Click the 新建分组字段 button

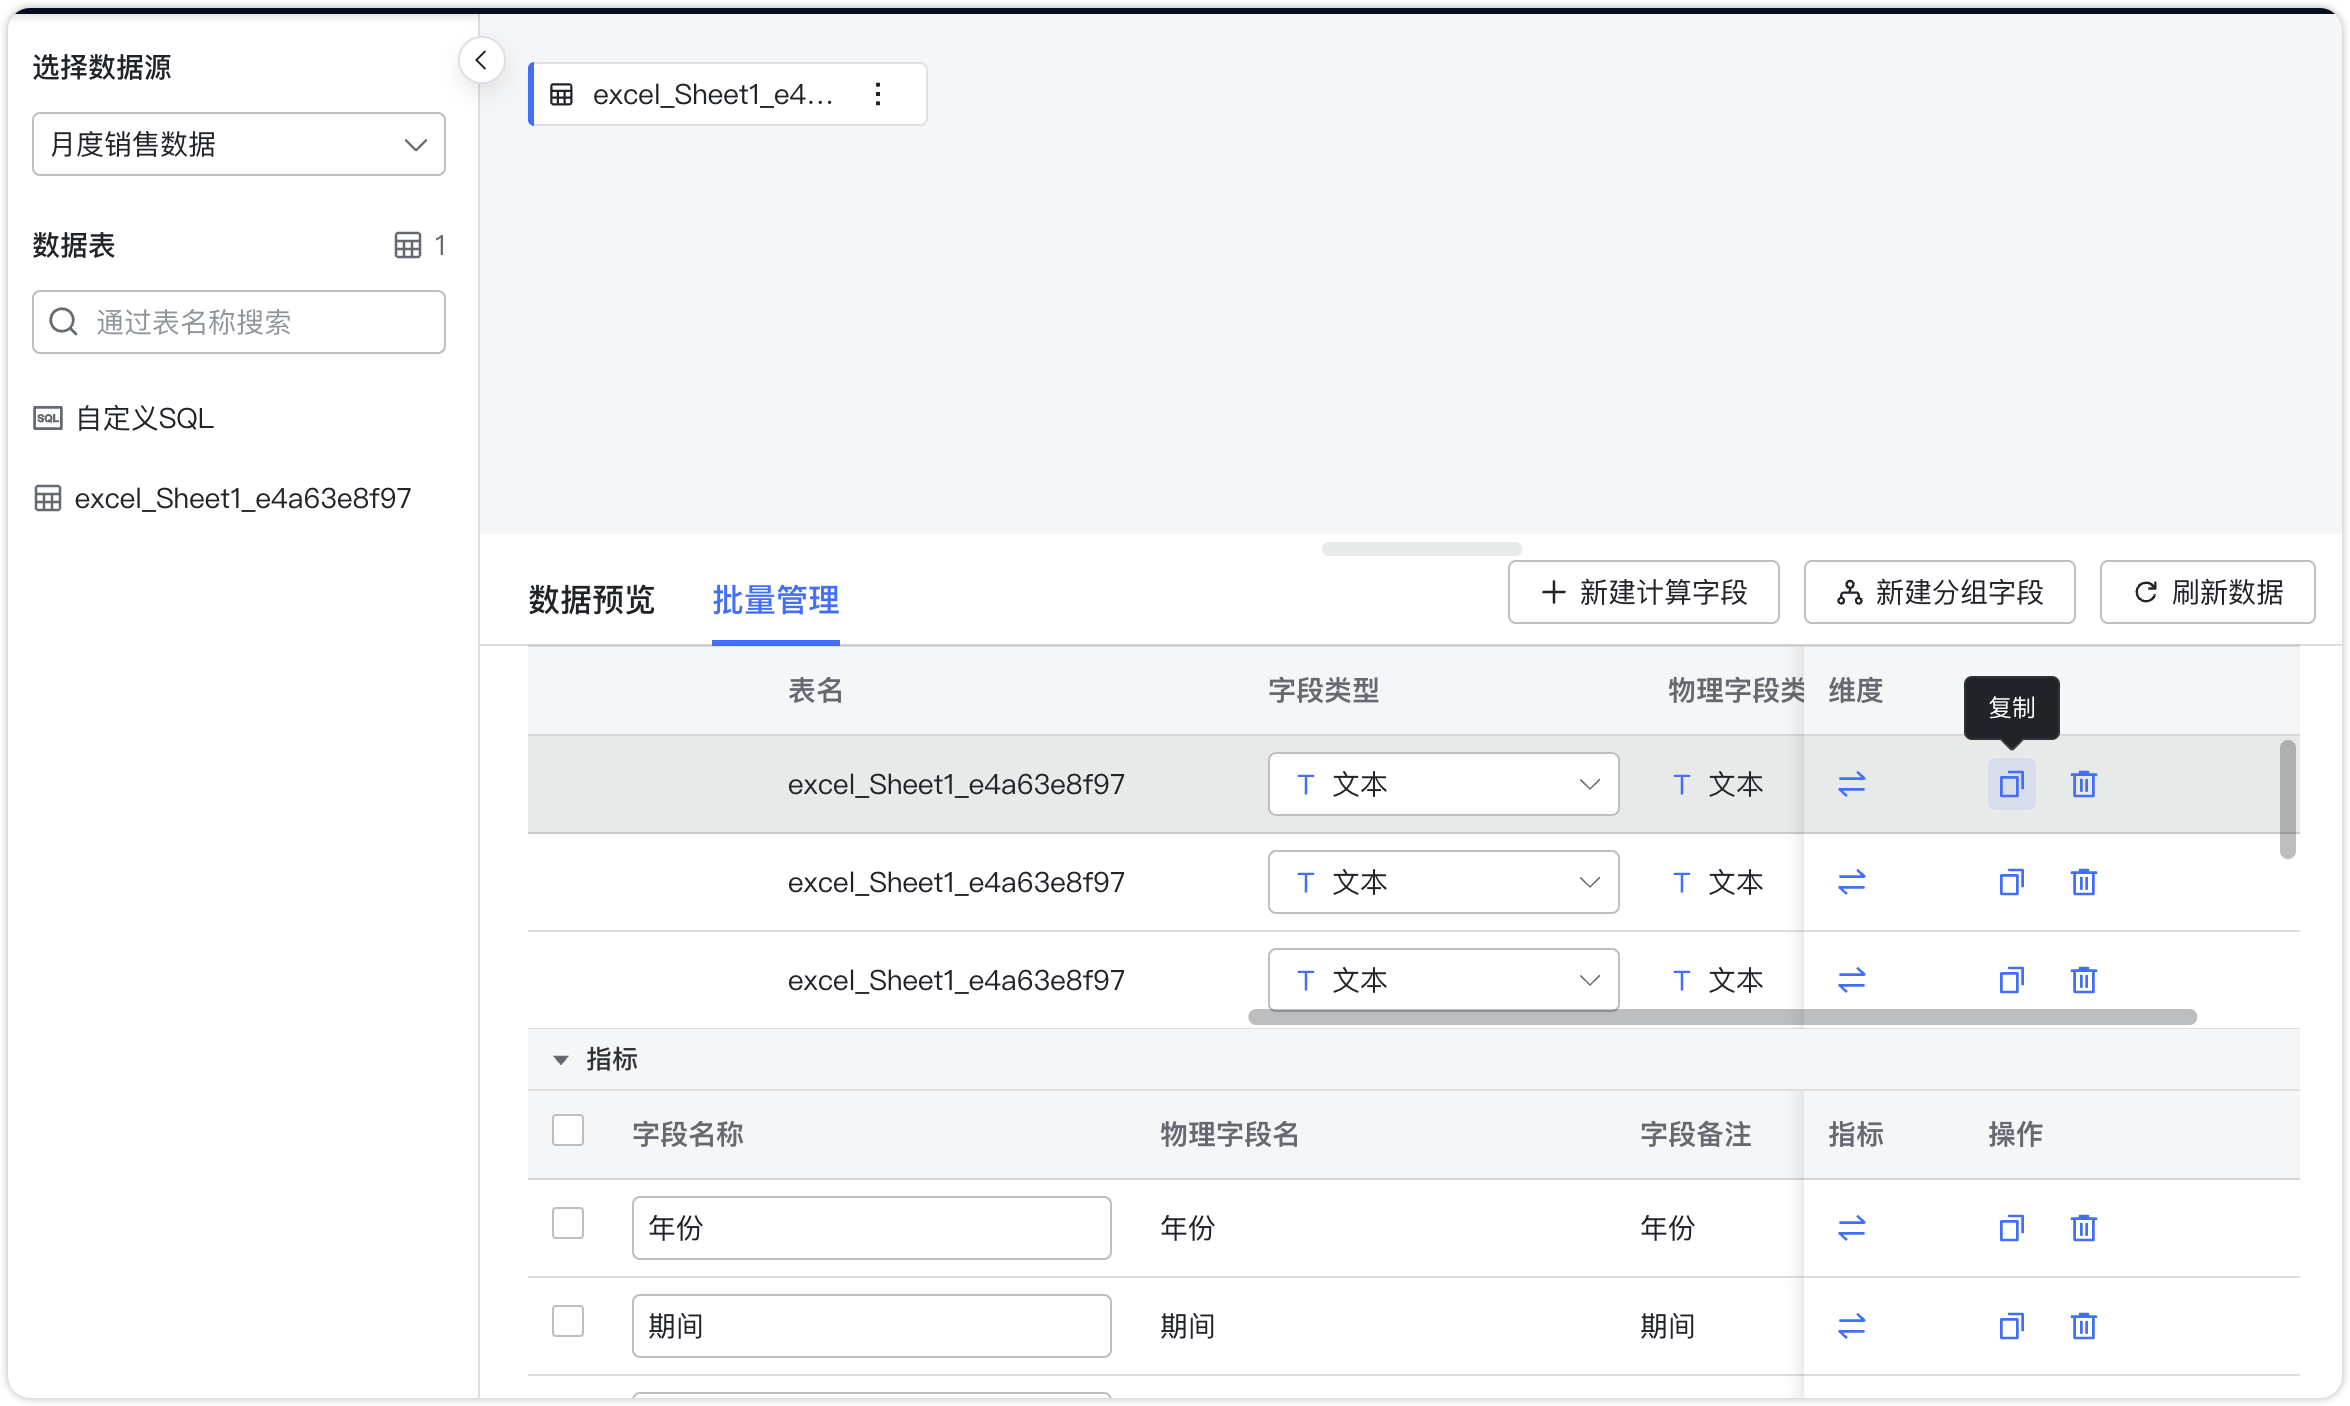pos(1940,592)
